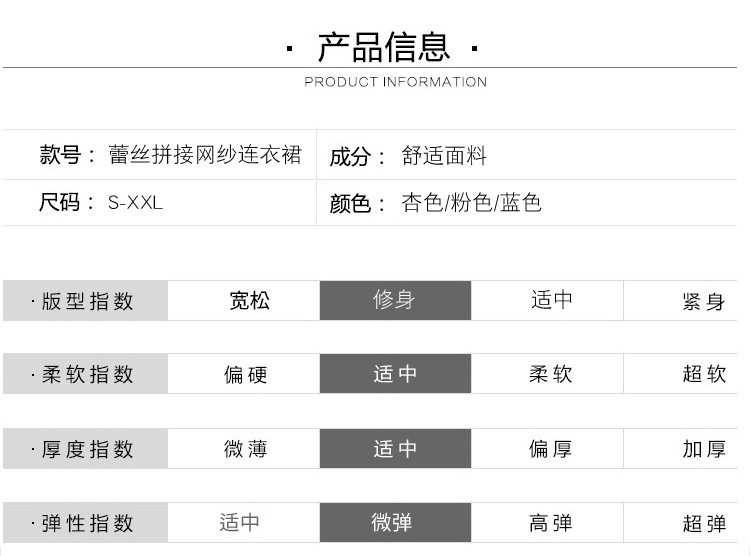Pick 紧身 in the fit index row

click(703, 302)
